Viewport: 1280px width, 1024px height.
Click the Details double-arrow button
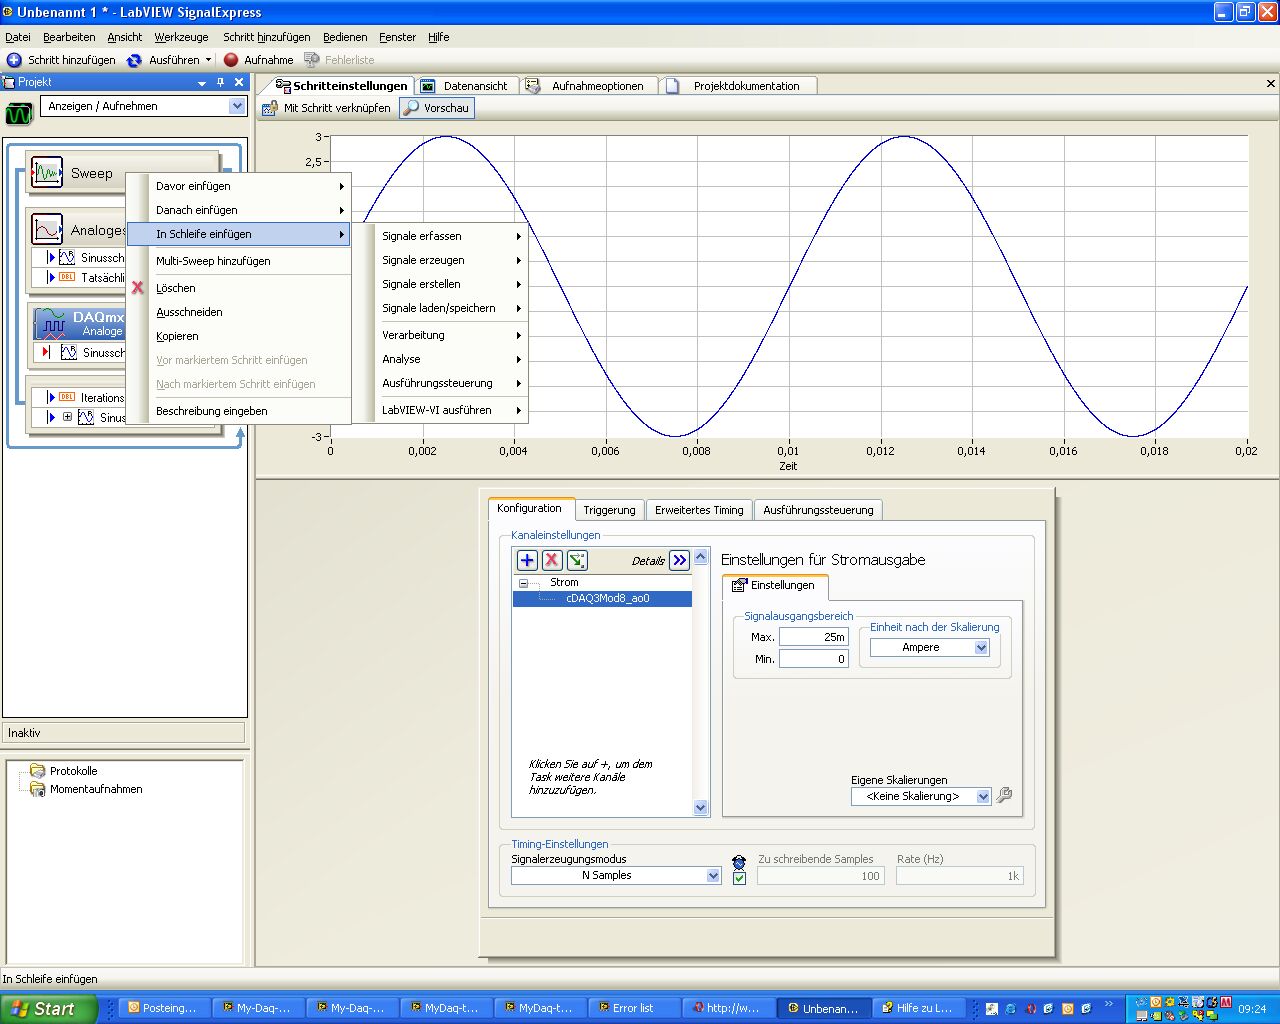pyautogui.click(x=680, y=560)
